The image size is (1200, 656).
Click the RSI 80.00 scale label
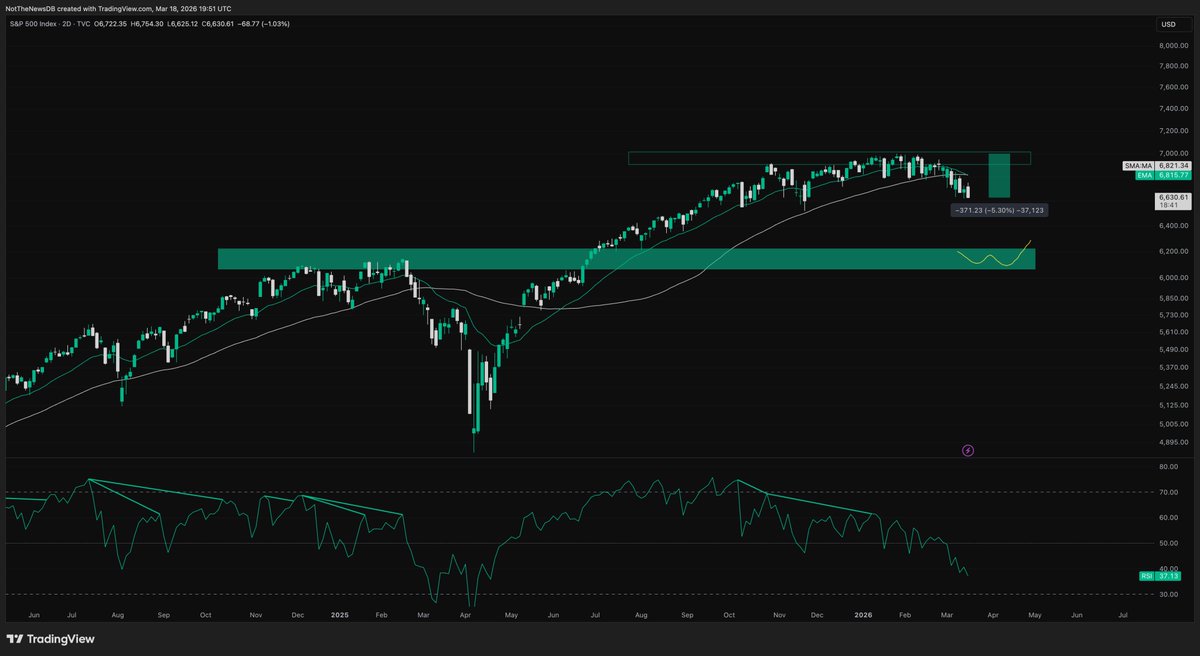pos(1167,467)
